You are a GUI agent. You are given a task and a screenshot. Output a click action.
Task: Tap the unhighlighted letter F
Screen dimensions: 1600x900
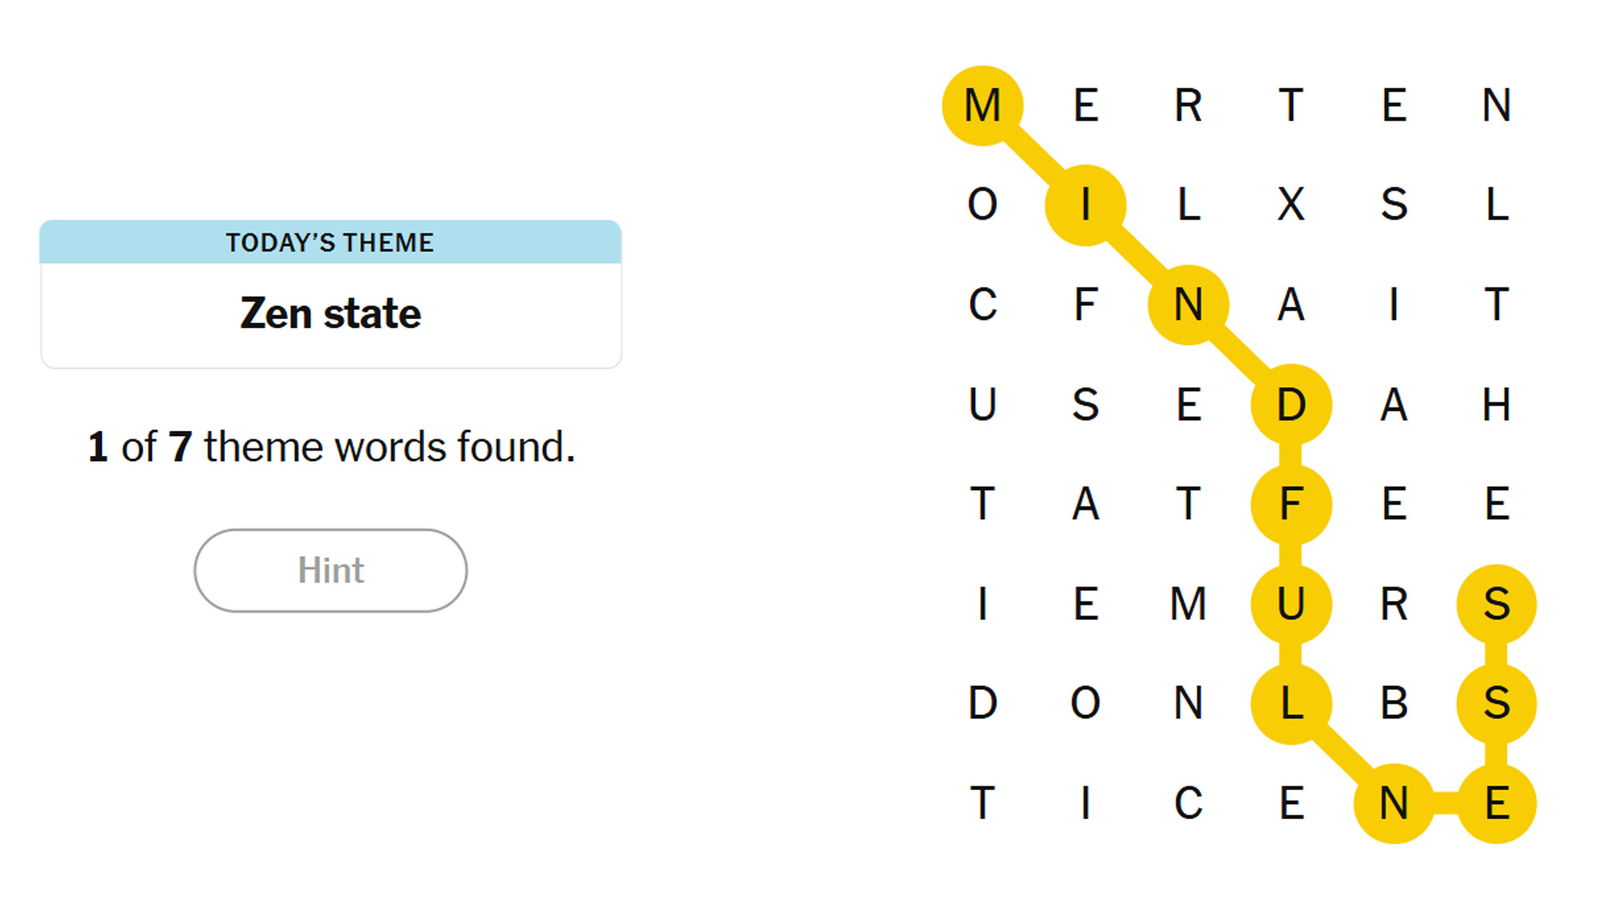pos(1086,305)
